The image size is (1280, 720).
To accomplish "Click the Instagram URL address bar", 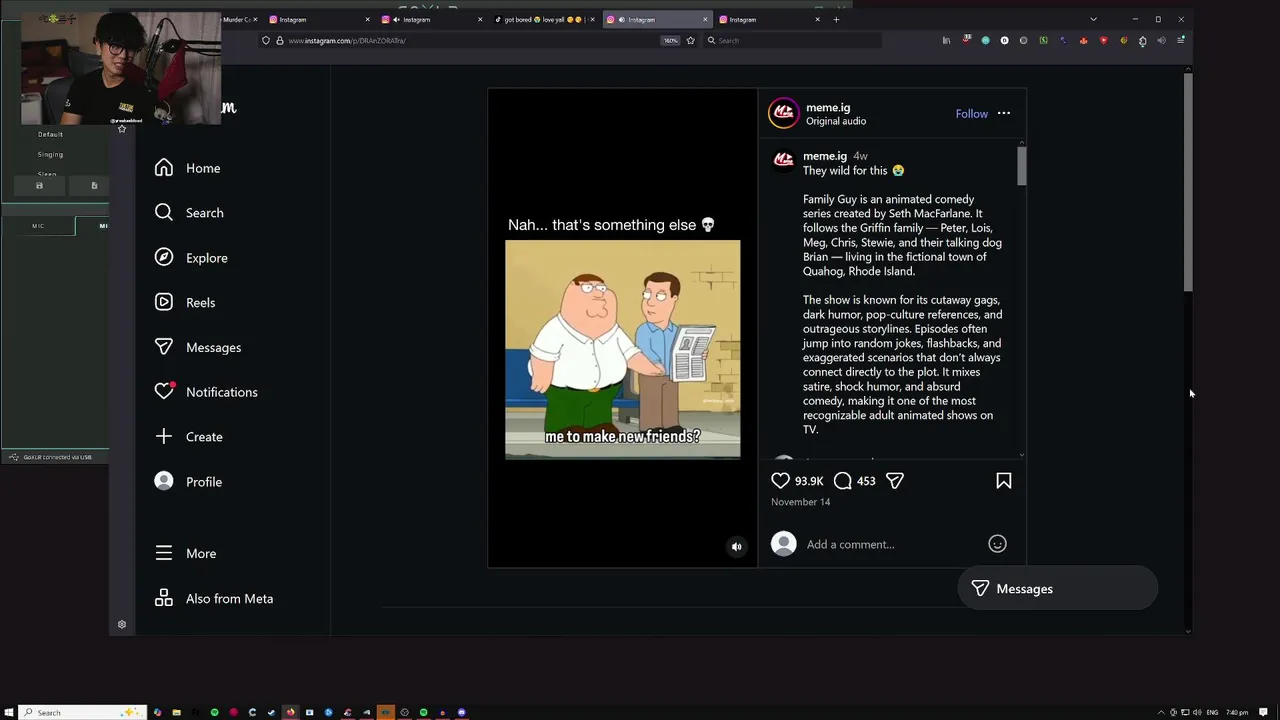I will pos(470,41).
